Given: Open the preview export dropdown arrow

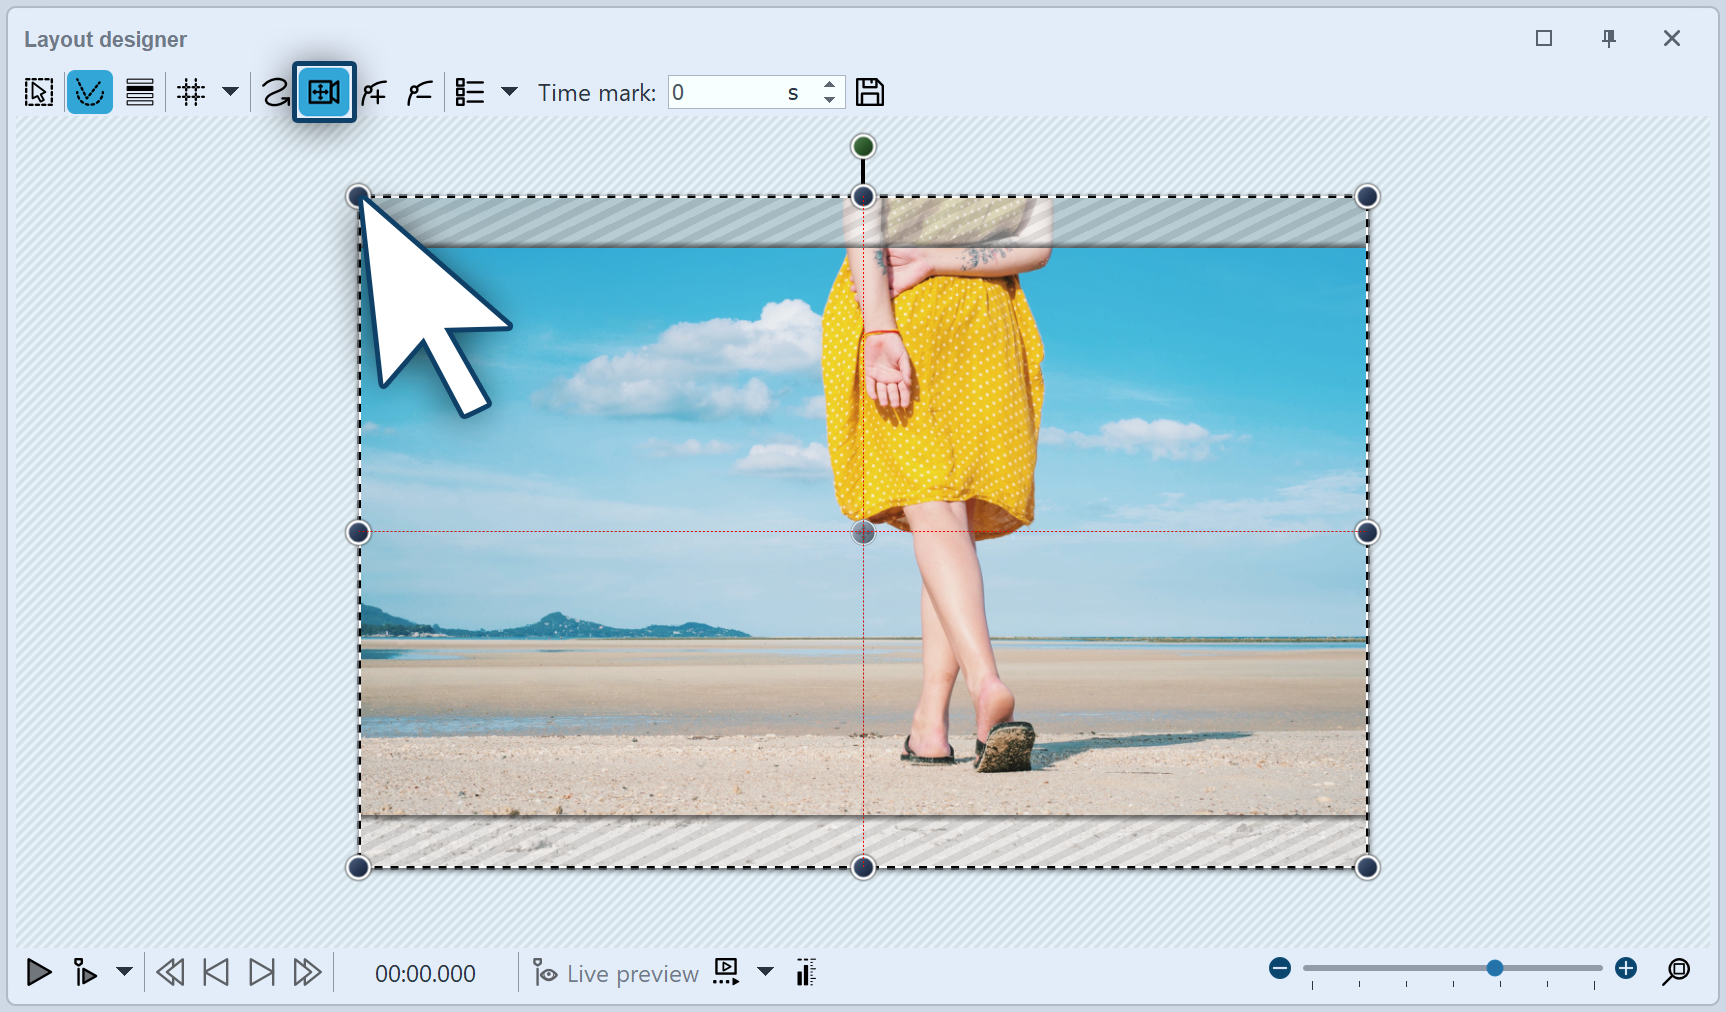Looking at the screenshot, I should 766,972.
